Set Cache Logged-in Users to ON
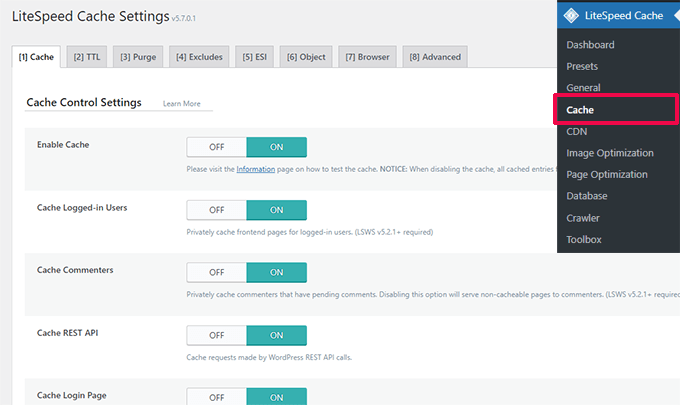The image size is (680, 405). [277, 210]
